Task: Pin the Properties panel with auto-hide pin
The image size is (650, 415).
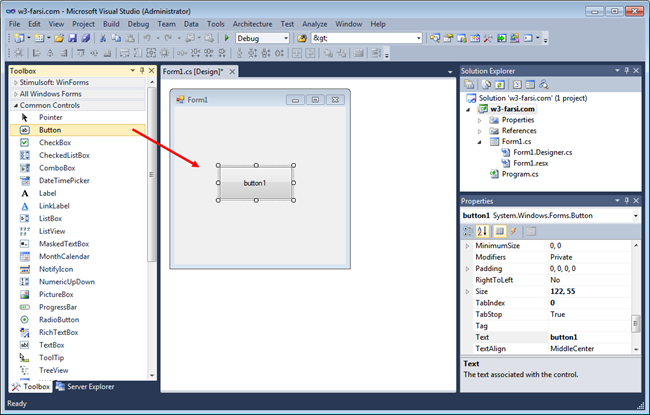Action: [x=626, y=201]
